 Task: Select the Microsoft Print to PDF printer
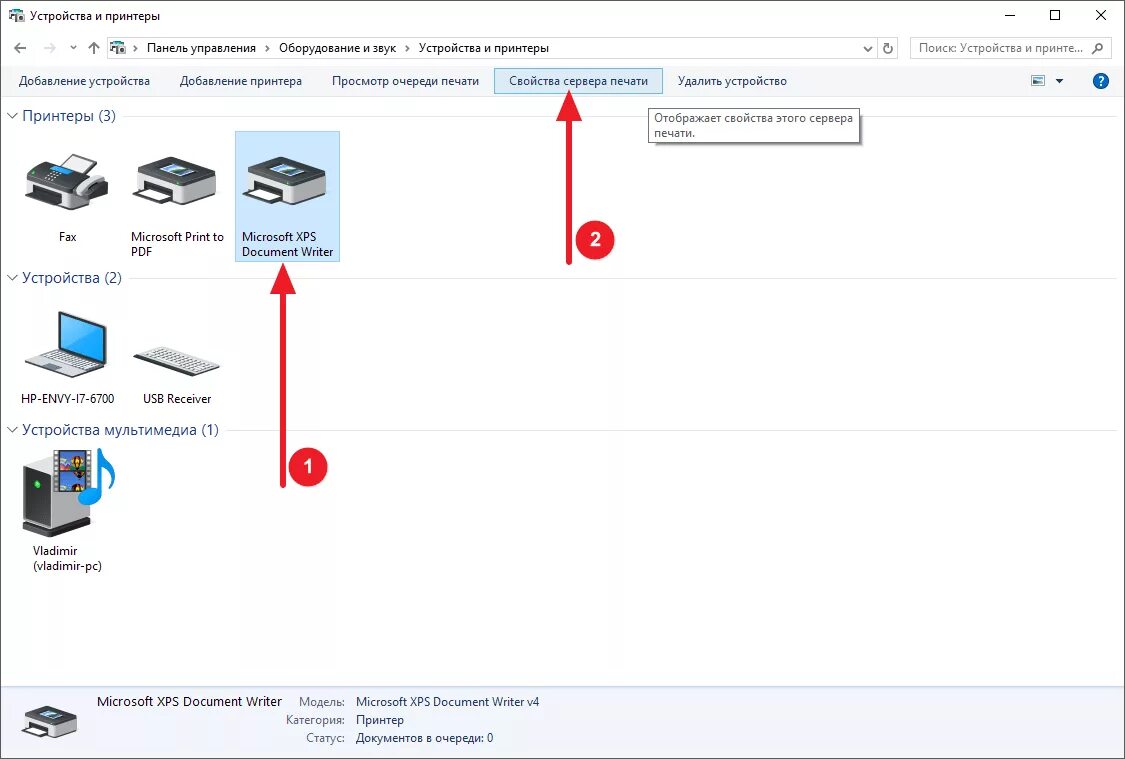[x=176, y=182]
